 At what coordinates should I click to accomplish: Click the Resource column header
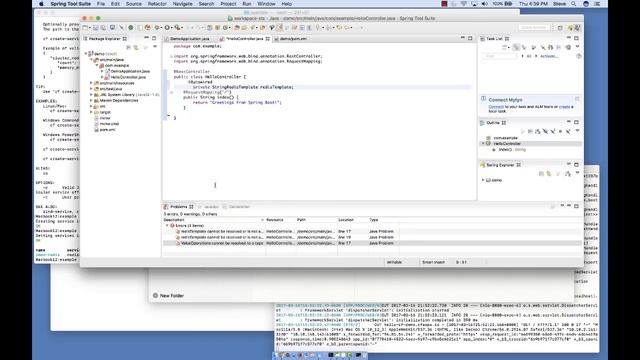[x=275, y=220]
